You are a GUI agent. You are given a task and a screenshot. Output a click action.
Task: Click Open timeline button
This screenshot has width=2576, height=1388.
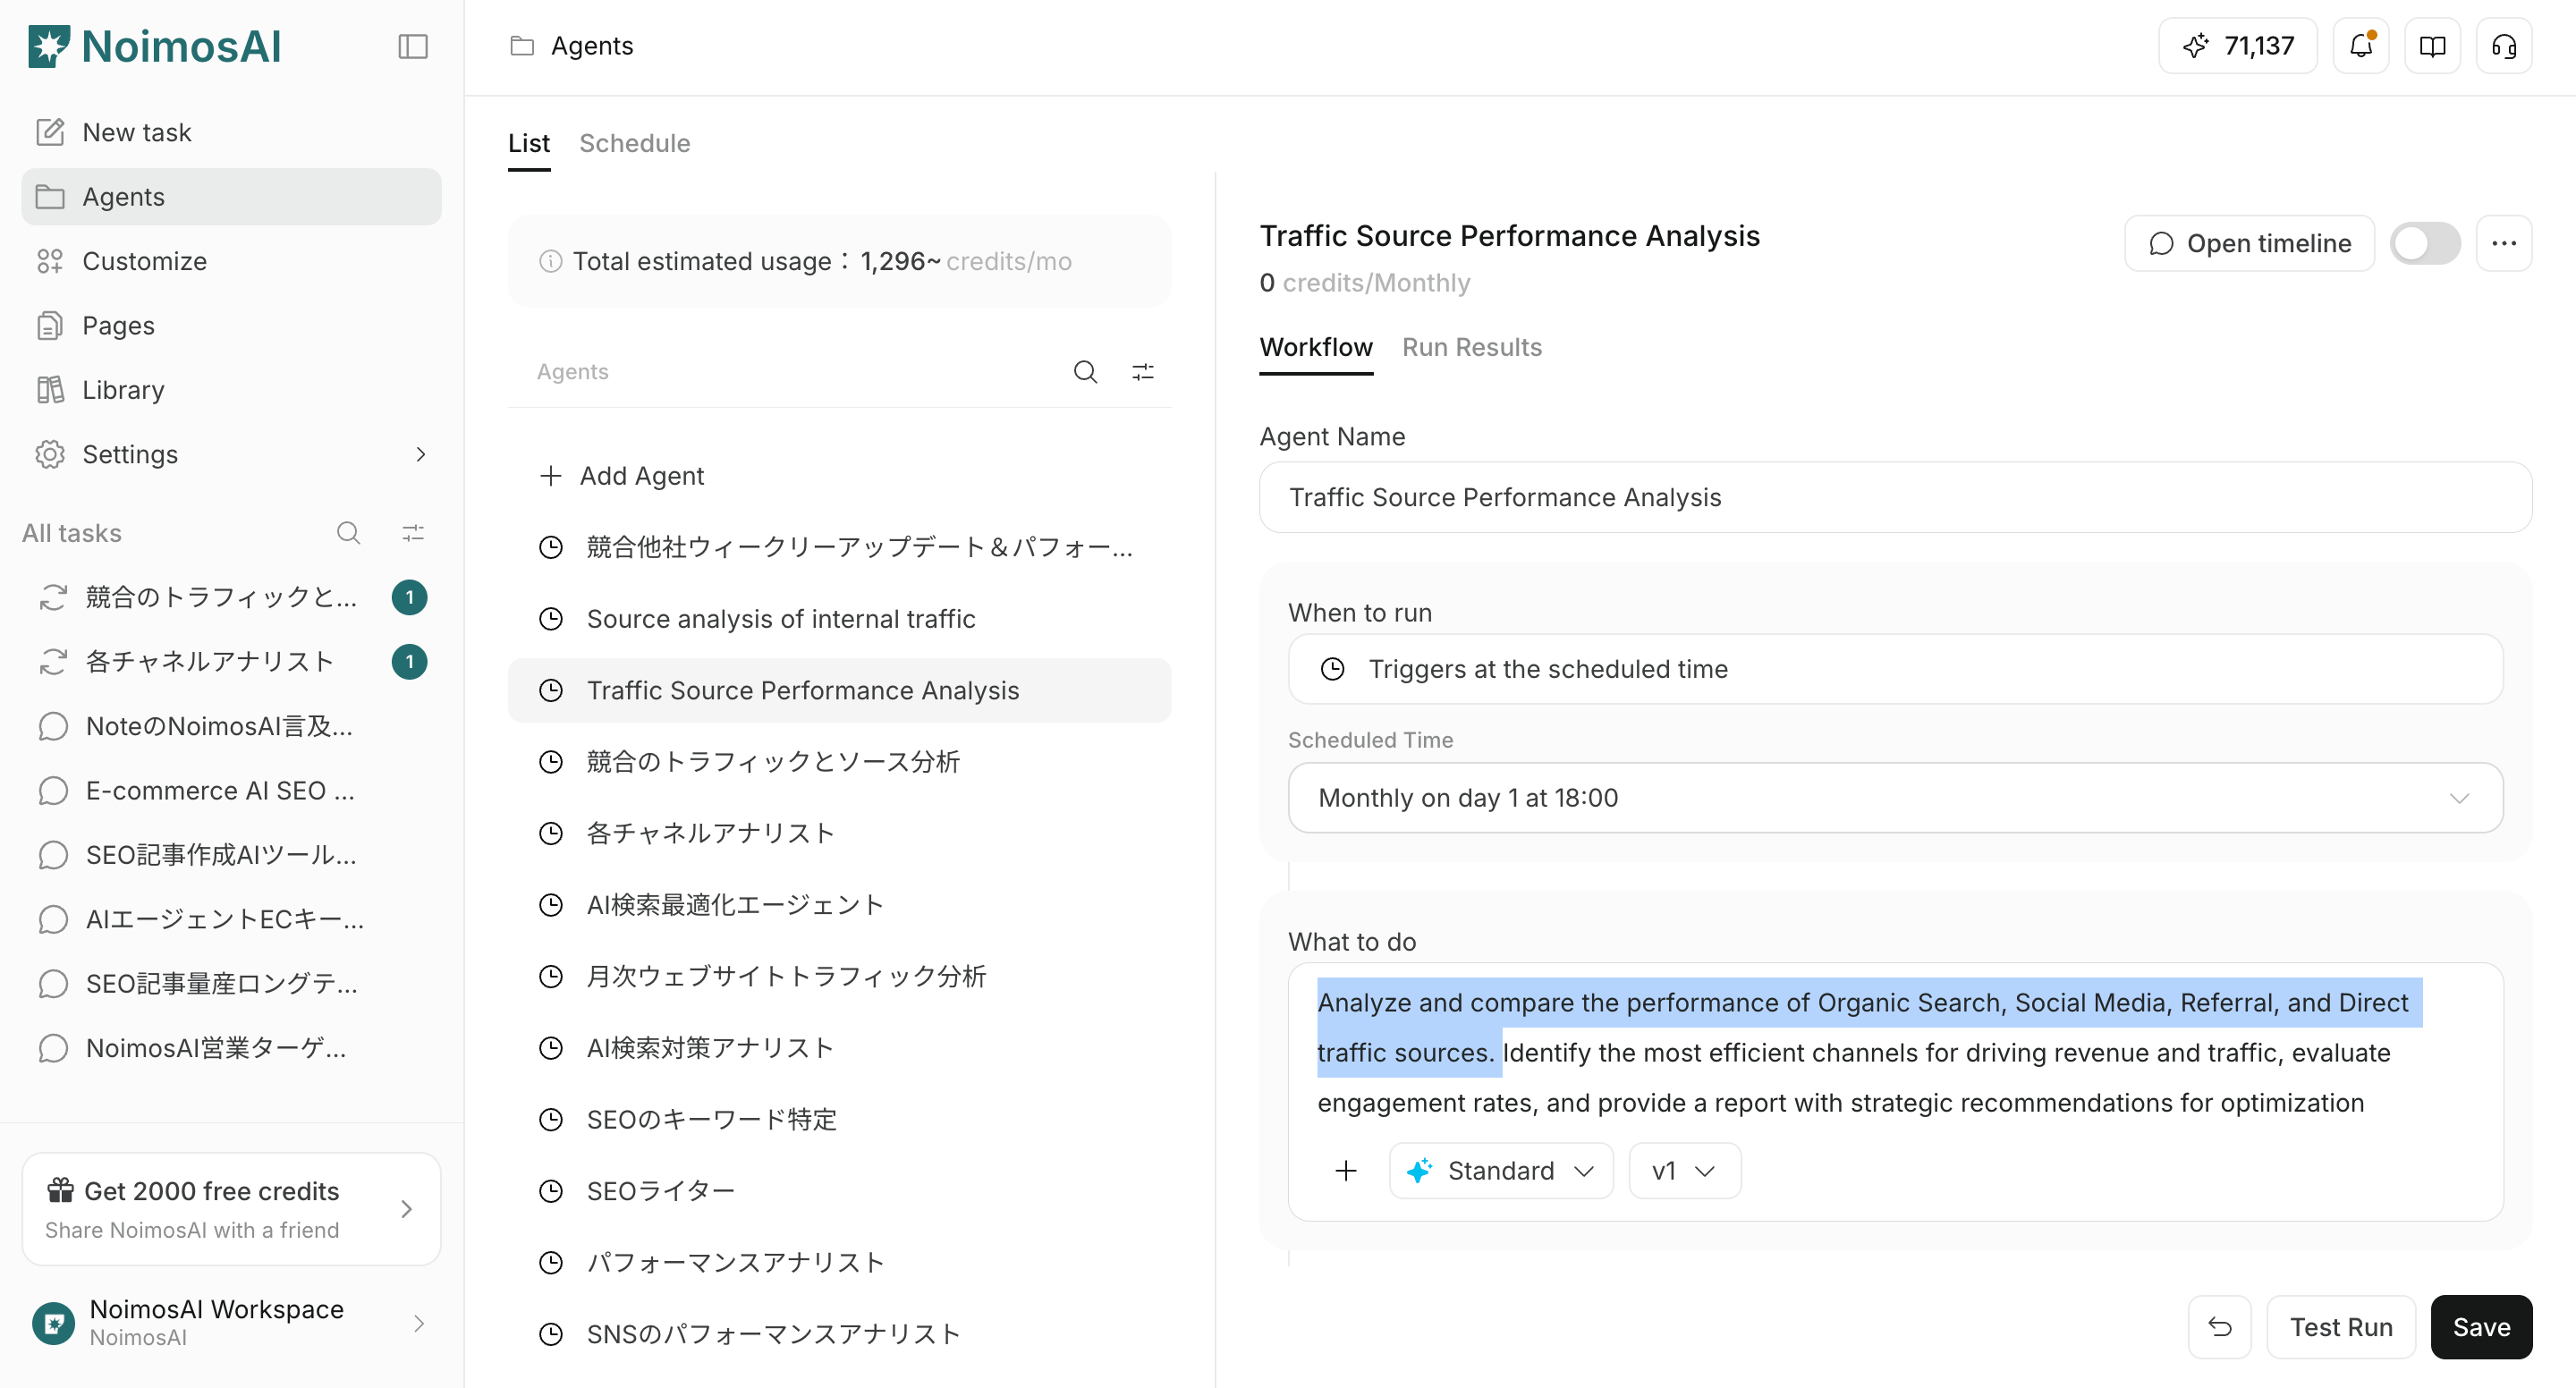pos(2249,243)
